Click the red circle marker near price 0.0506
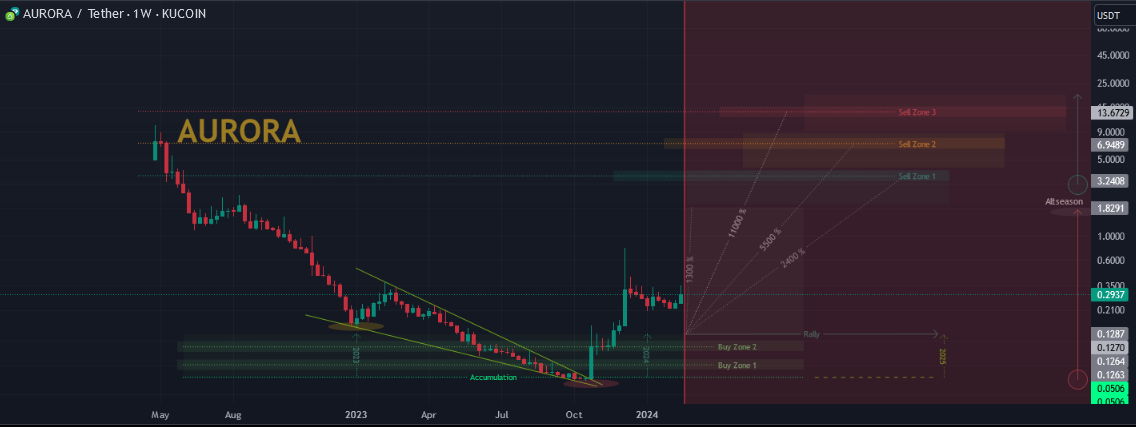The height and width of the screenshot is (427, 1136). coord(1077,378)
